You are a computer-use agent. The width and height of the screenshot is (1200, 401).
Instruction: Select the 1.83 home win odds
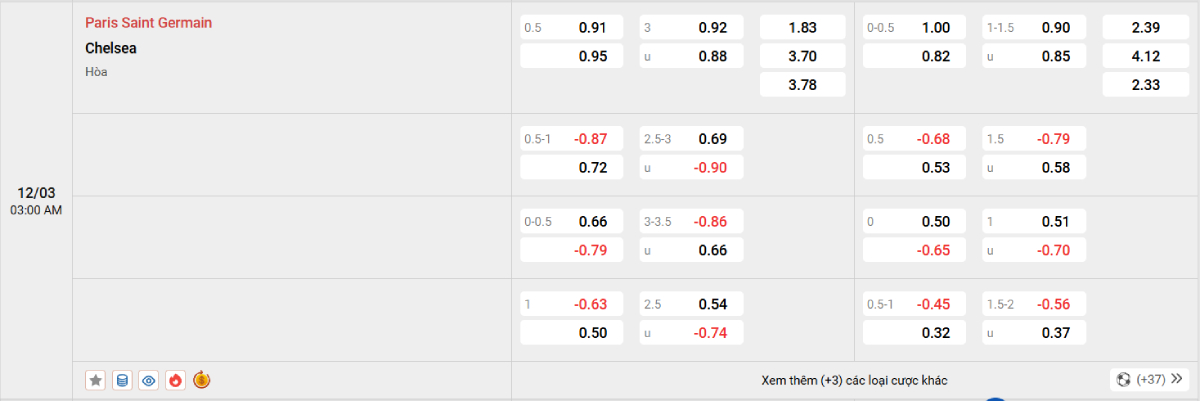coord(802,28)
